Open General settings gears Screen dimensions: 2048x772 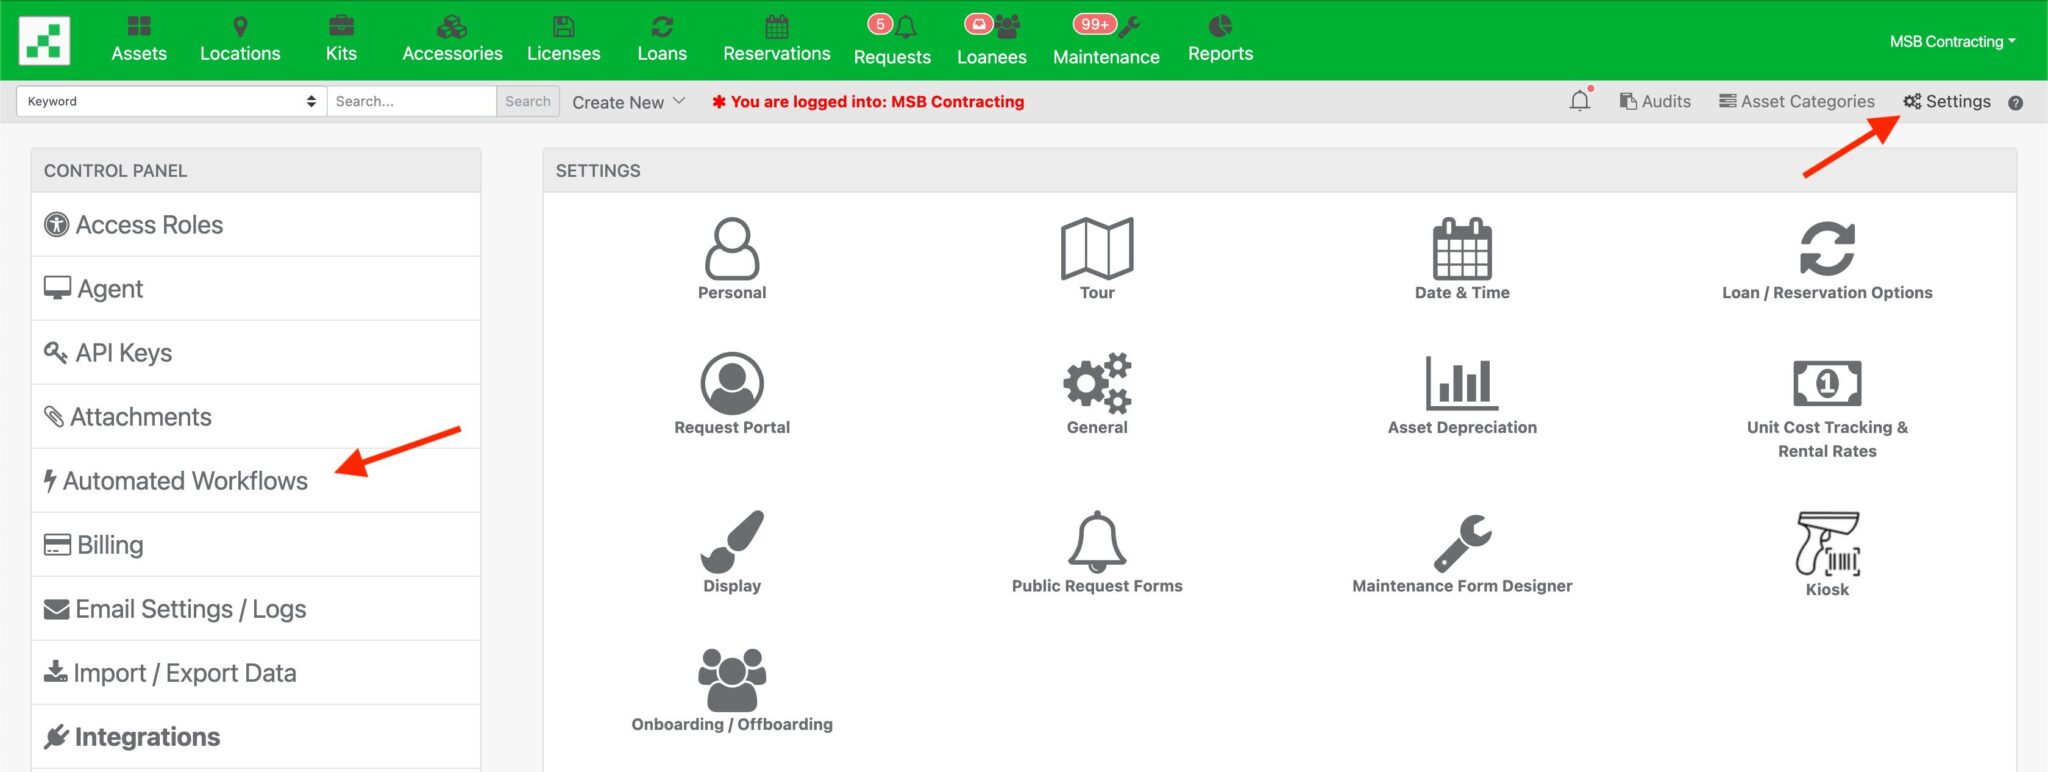tap(1097, 393)
